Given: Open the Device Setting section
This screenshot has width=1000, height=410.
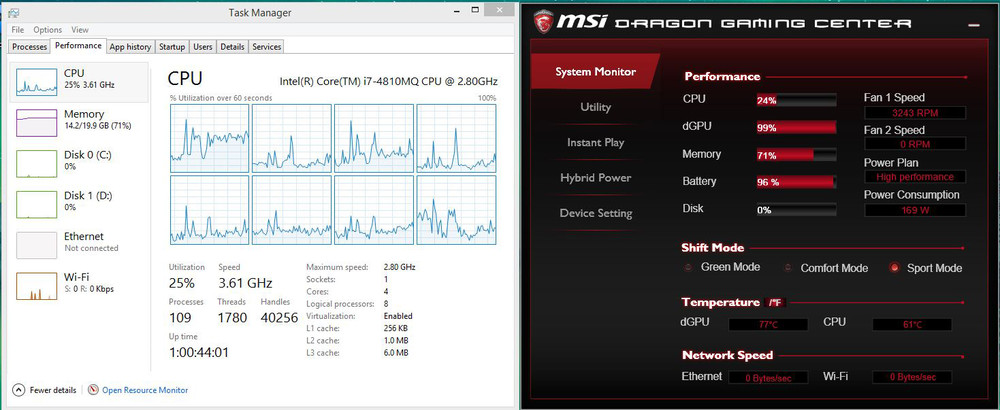Looking at the screenshot, I should point(595,213).
